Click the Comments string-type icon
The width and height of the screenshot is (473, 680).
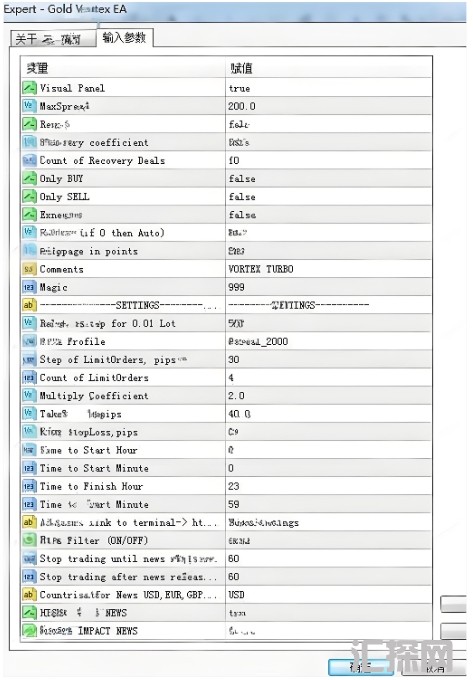click(x=29, y=269)
